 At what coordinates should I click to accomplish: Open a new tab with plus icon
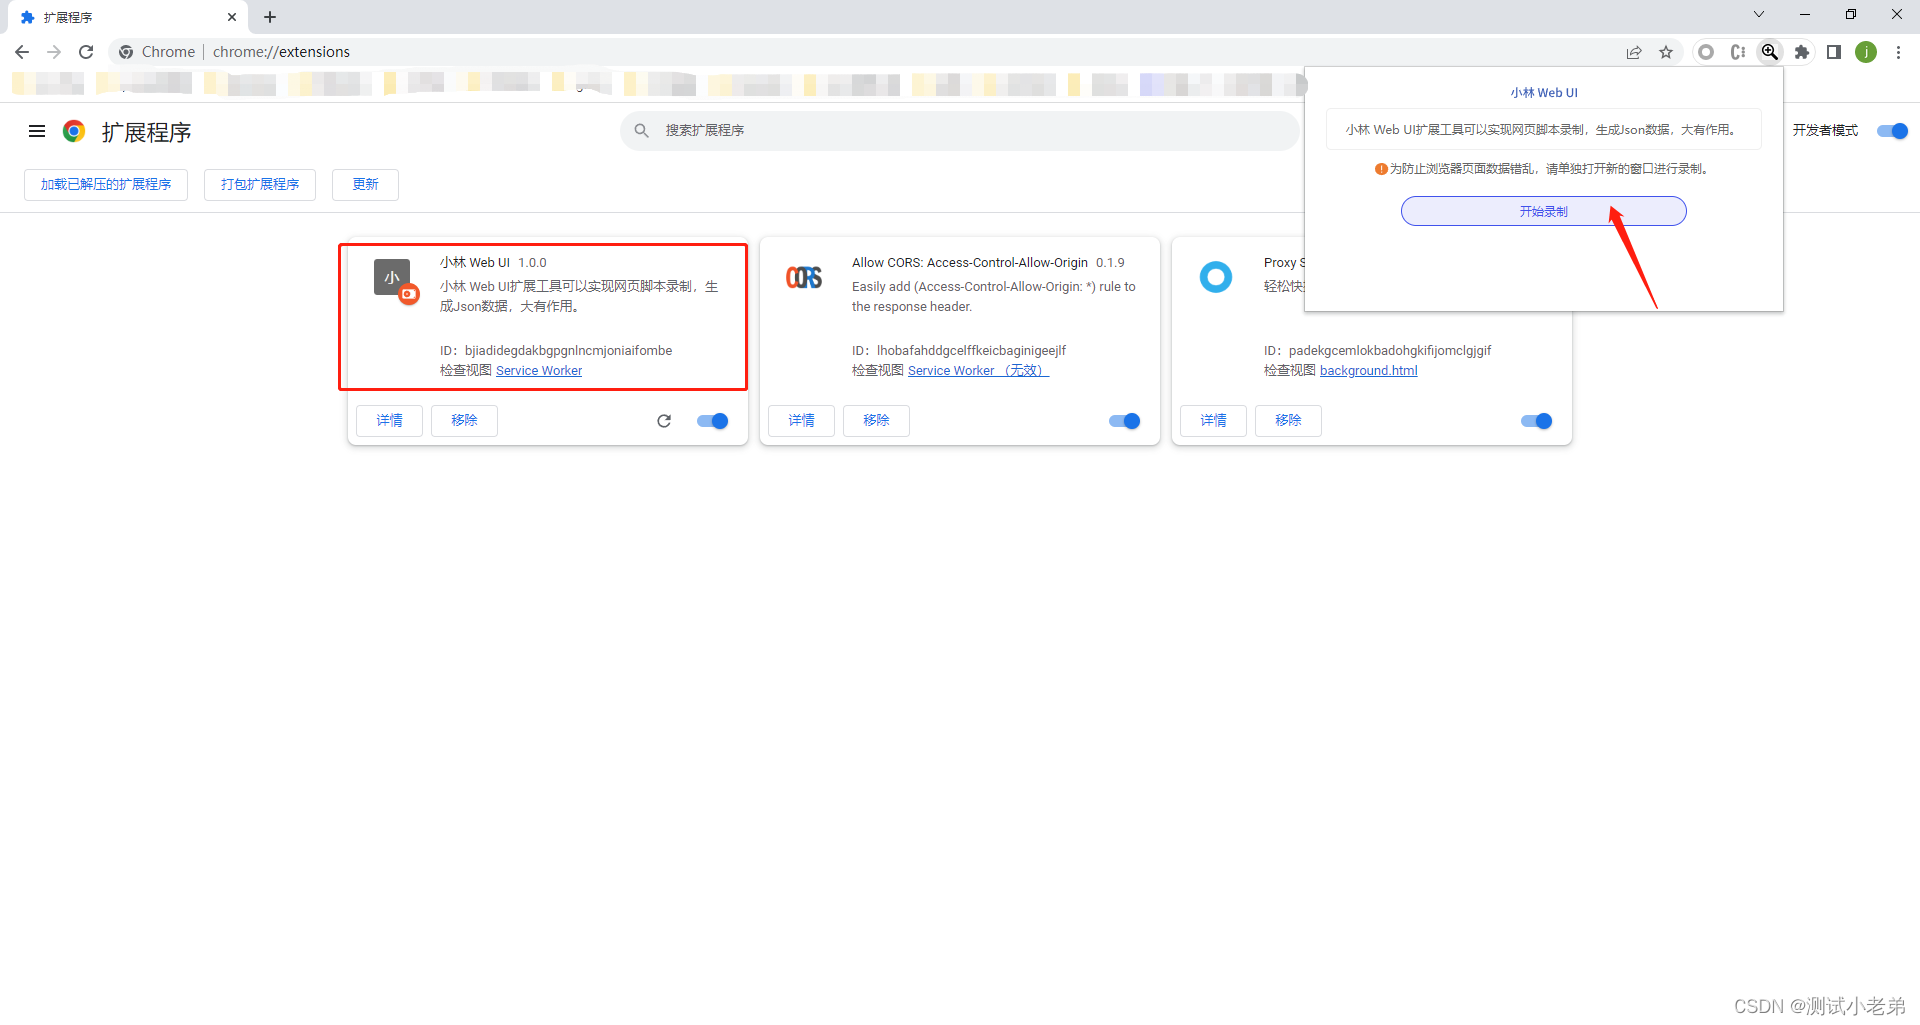point(270,17)
